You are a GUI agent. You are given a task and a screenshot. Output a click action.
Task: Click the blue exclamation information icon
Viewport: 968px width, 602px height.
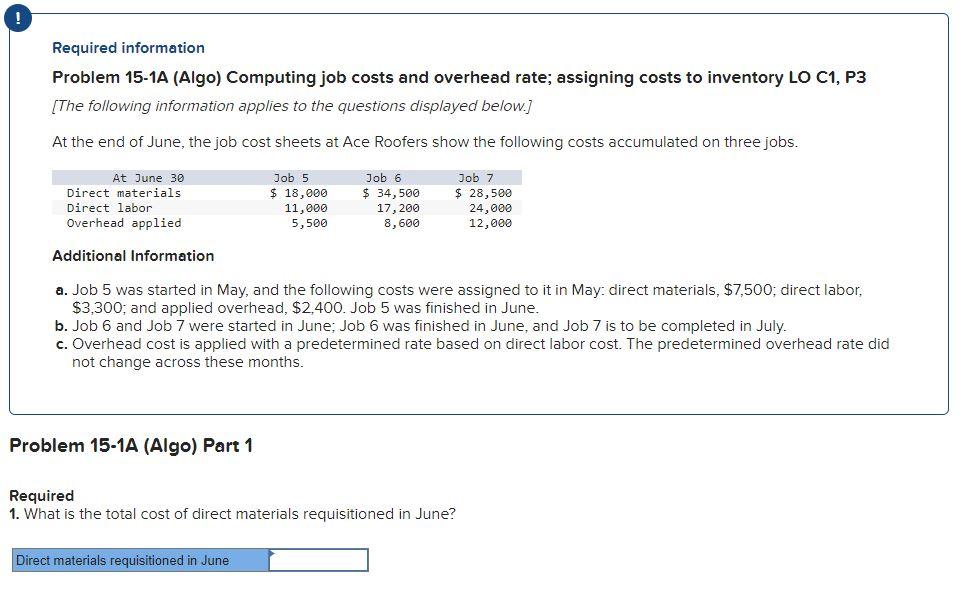click(19, 17)
